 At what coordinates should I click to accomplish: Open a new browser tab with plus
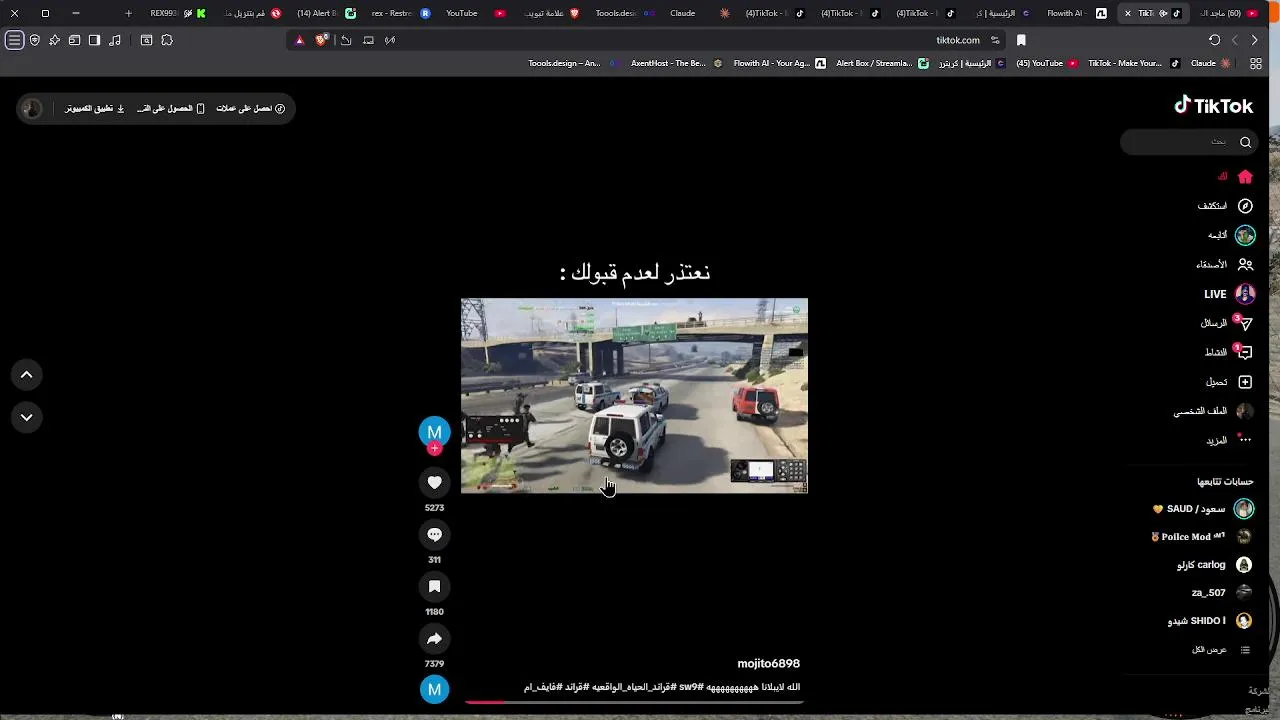(128, 13)
